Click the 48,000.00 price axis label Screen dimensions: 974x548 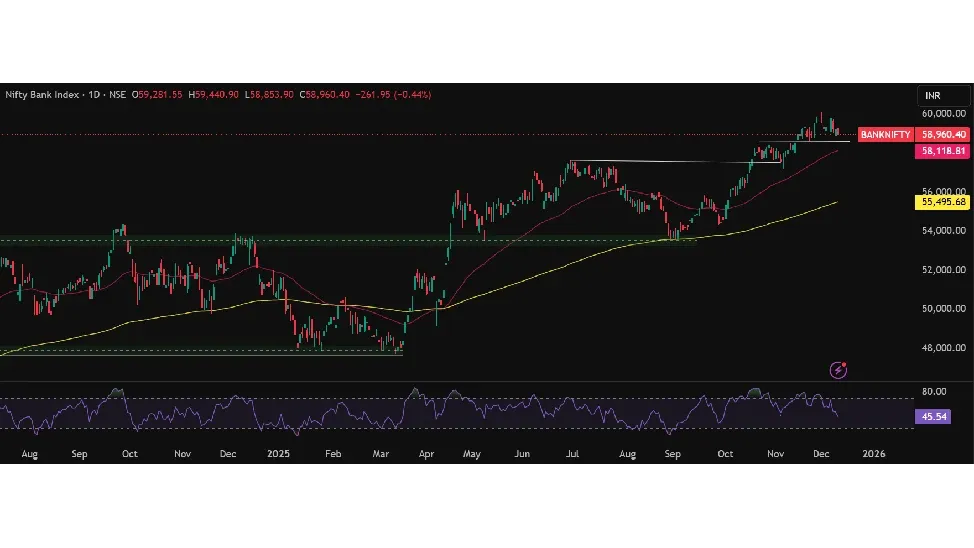[943, 348]
